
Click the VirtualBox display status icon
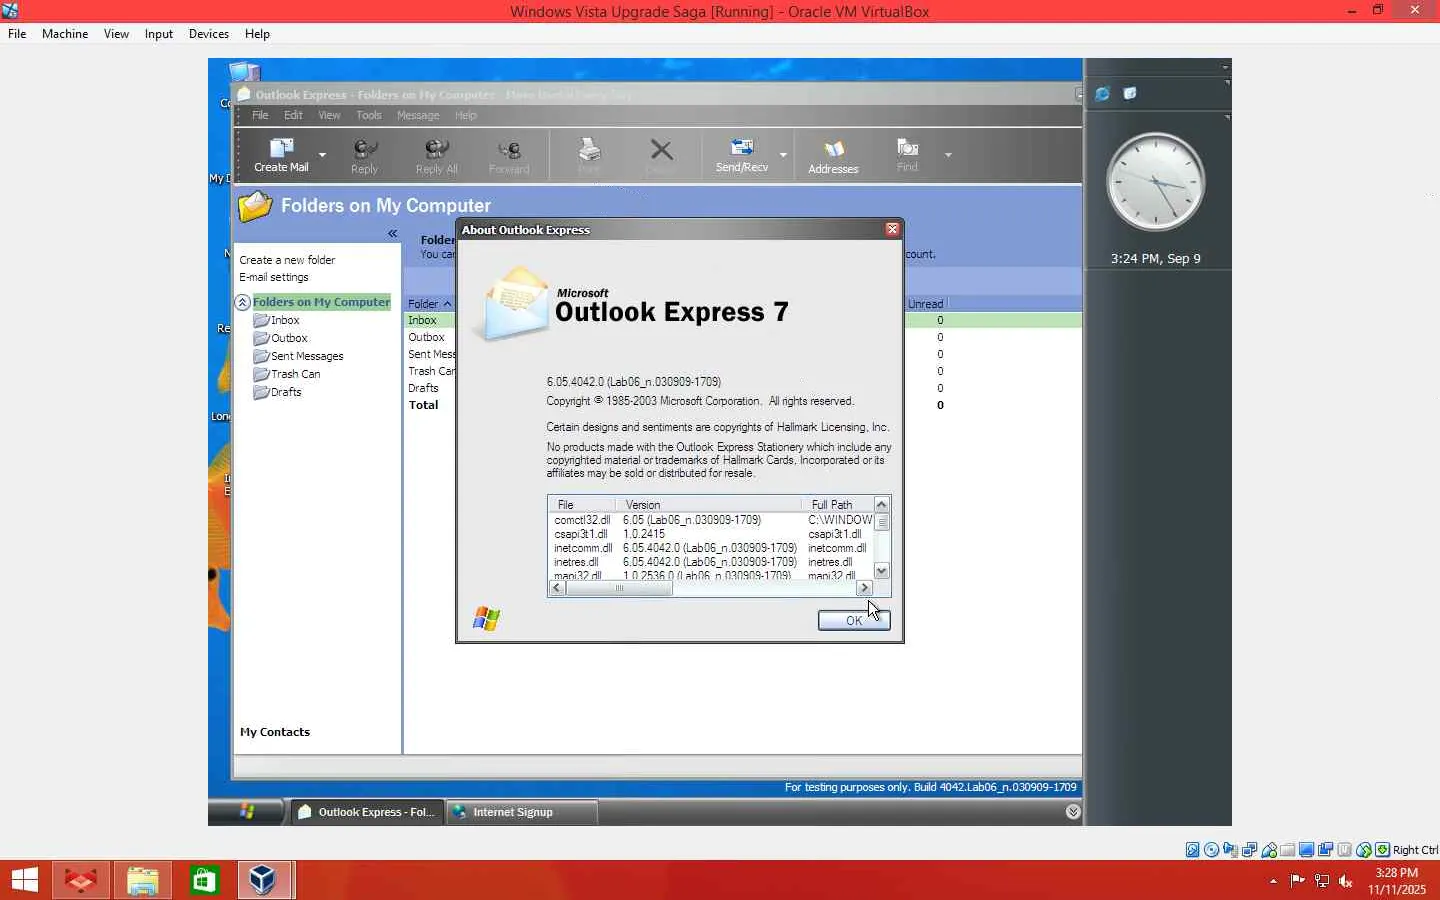1307,850
